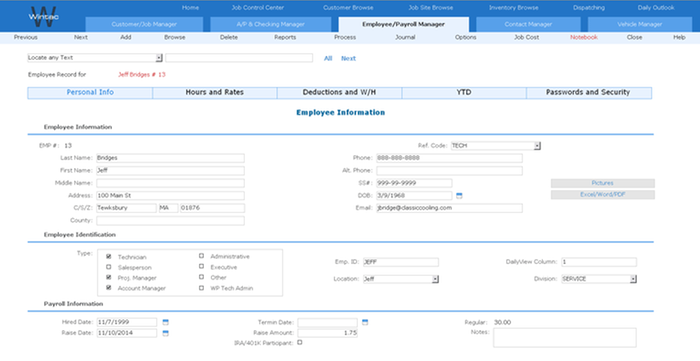Screen dimensions: 700x361
Task: Switch to Contact Manager tab
Action: (x=528, y=24)
